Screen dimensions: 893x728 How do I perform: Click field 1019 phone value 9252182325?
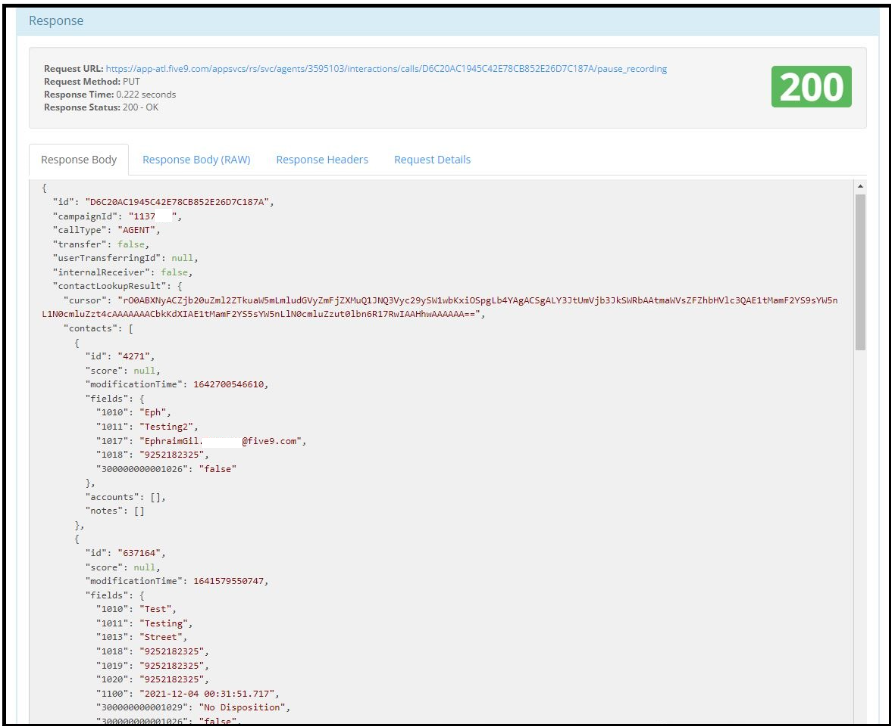tap(172, 666)
